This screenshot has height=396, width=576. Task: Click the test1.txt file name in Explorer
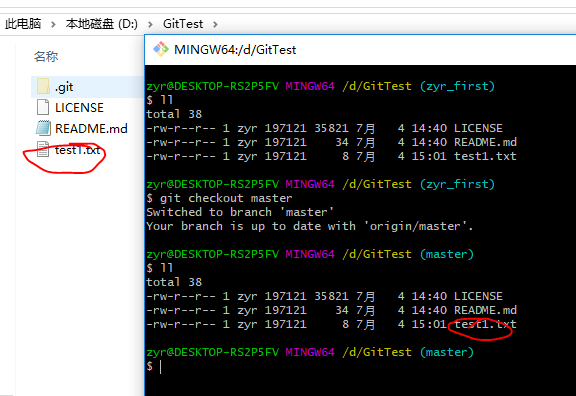point(78,150)
